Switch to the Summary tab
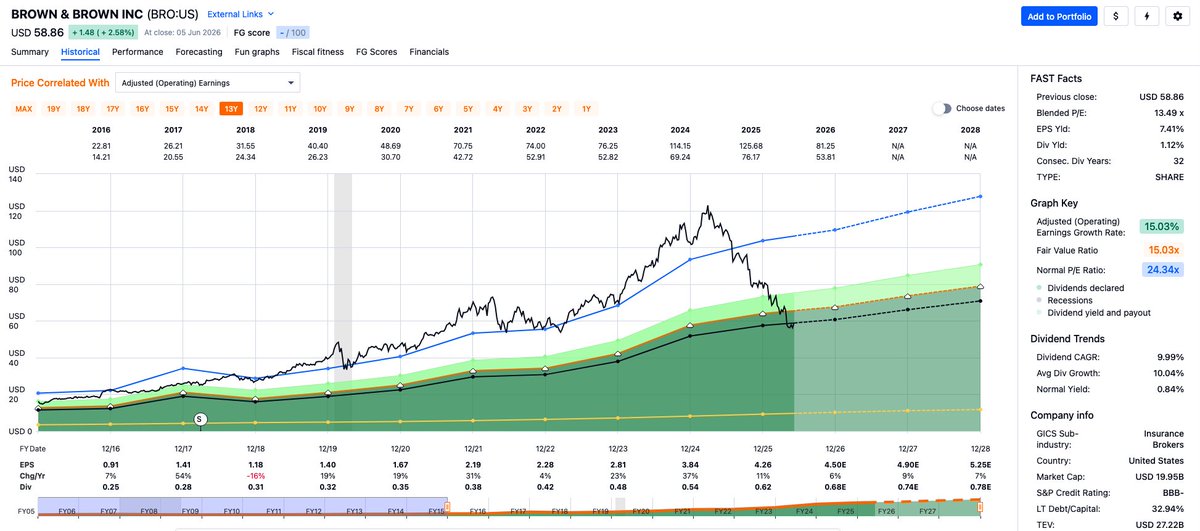The image size is (1200, 531). pos(30,51)
